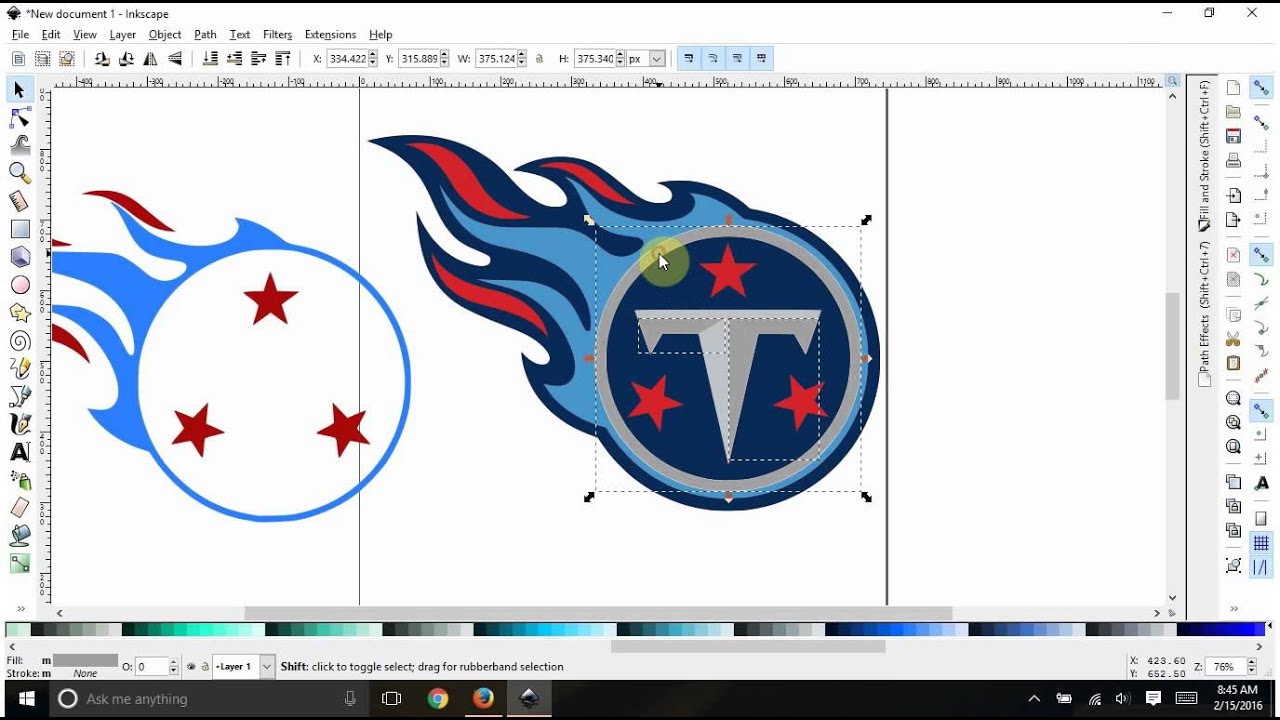Toggle Layer 1 lock icon

[205, 667]
